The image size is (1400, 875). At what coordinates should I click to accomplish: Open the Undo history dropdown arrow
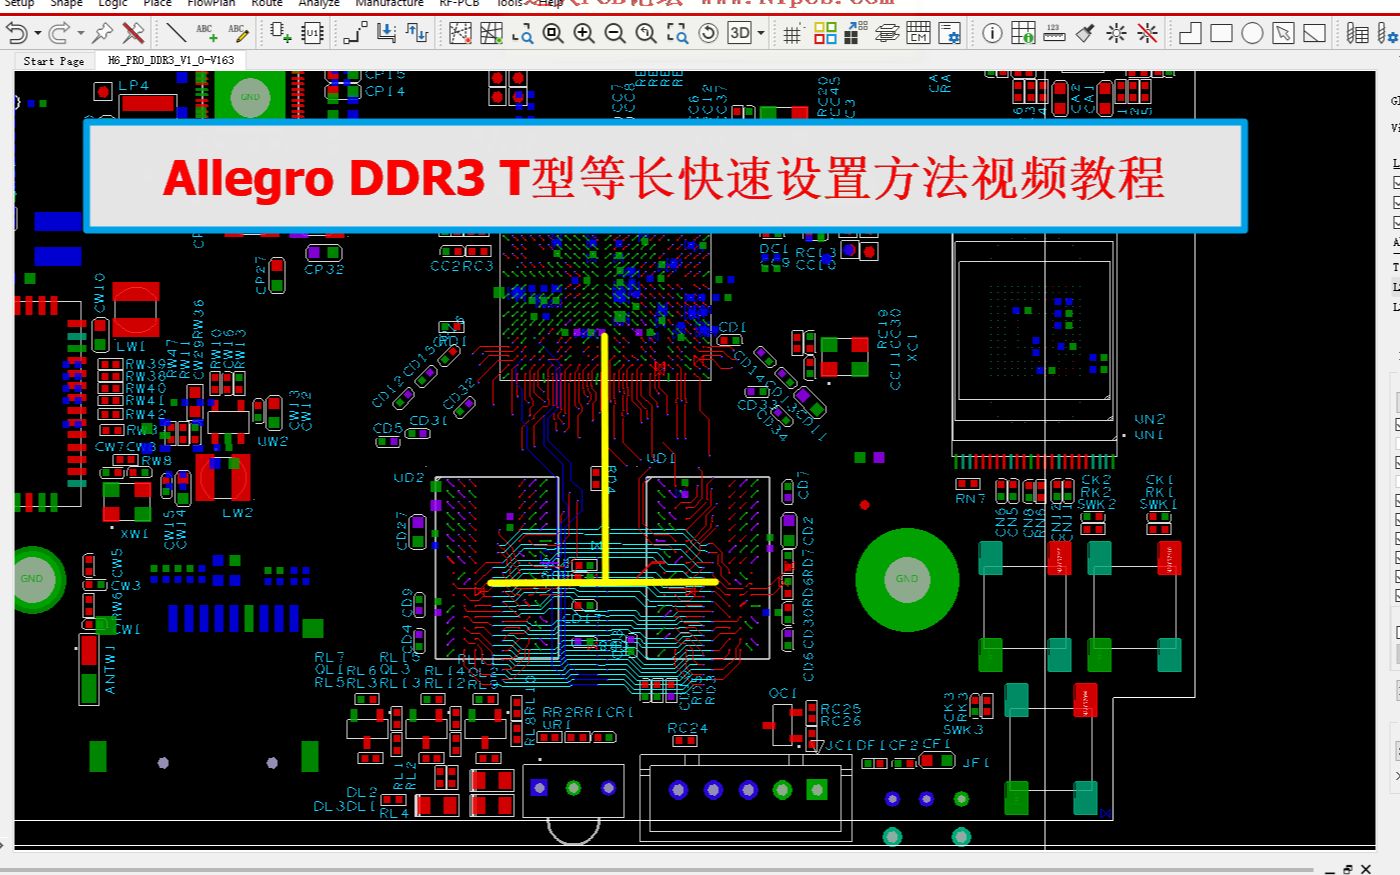37,33
